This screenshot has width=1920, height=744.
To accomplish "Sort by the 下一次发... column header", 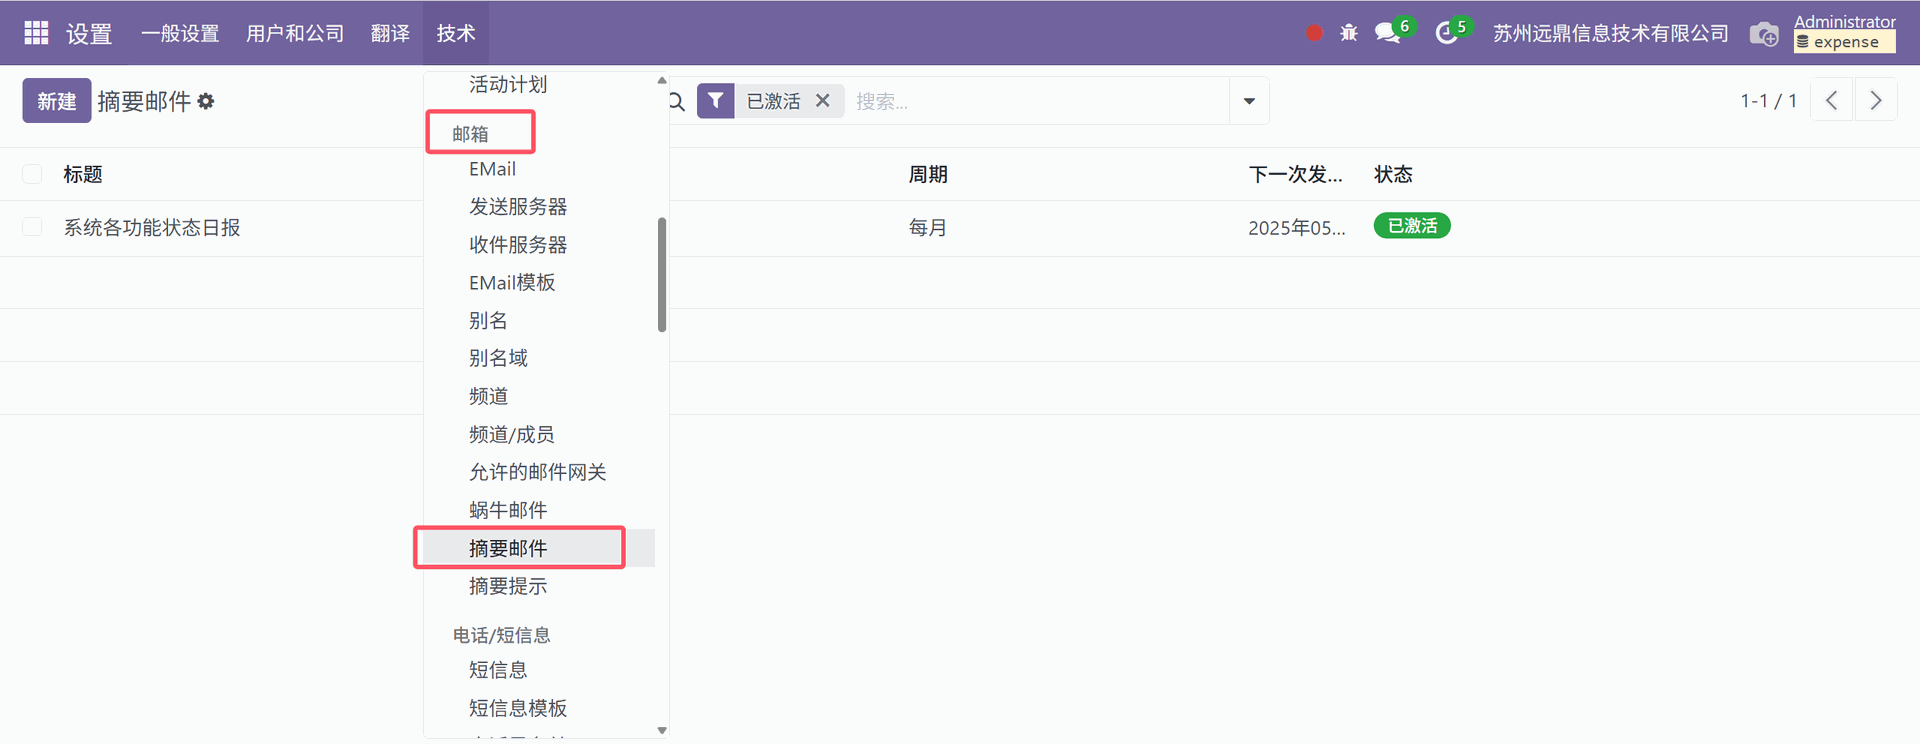I will pos(1295,174).
